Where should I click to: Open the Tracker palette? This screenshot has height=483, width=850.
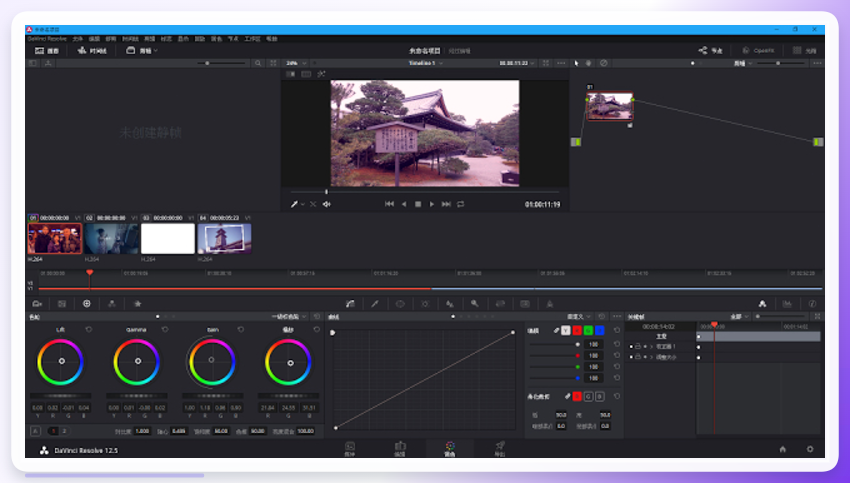click(x=425, y=304)
